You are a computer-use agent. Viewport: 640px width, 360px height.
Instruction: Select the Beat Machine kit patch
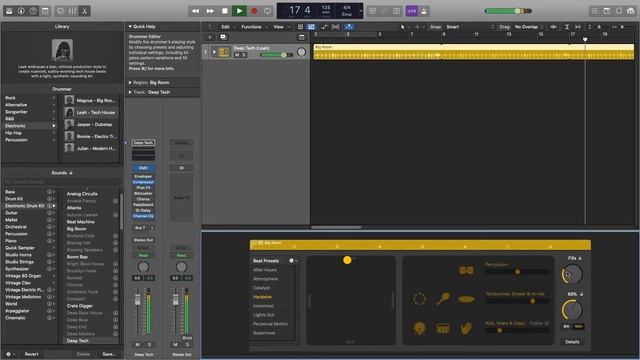tap(80, 222)
